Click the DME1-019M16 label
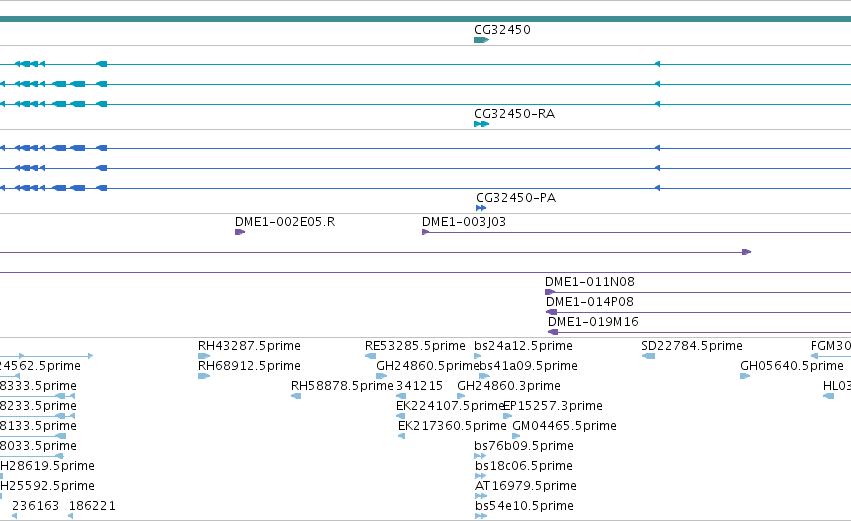 coord(593,322)
